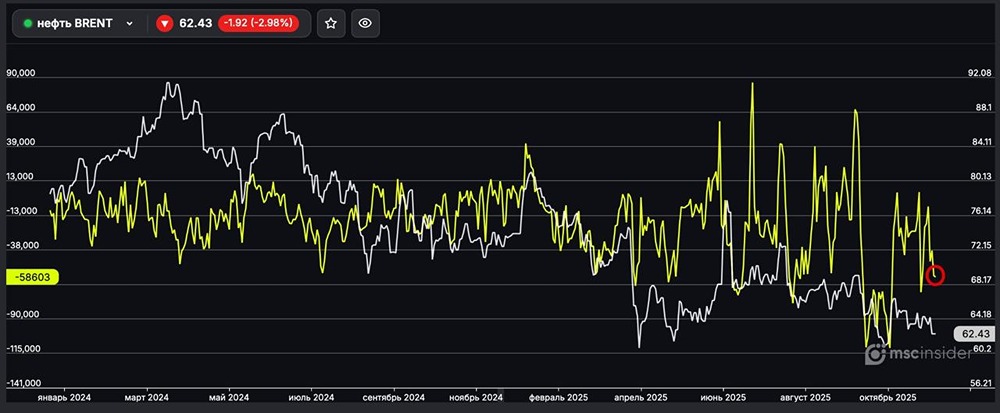Click the июнь 2025 date label

pos(723,397)
